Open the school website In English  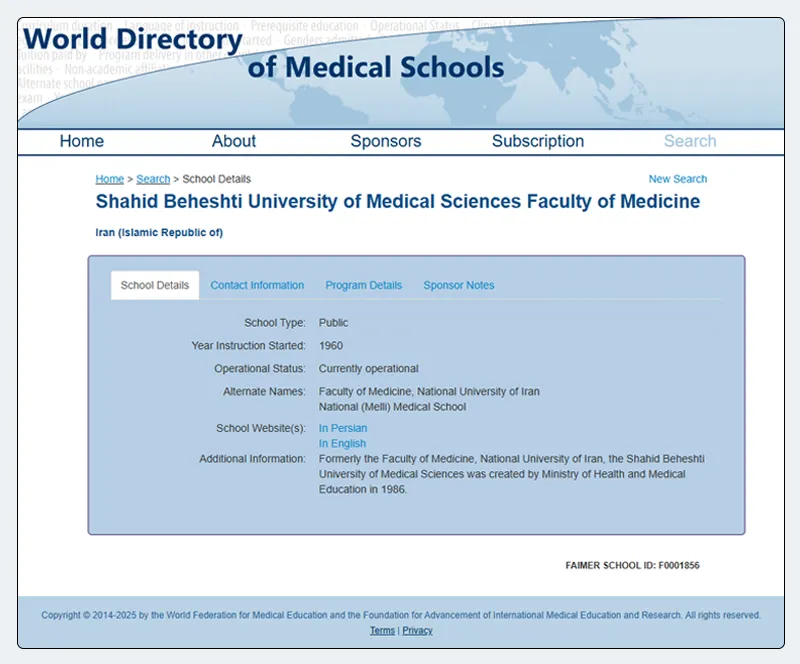pos(342,443)
